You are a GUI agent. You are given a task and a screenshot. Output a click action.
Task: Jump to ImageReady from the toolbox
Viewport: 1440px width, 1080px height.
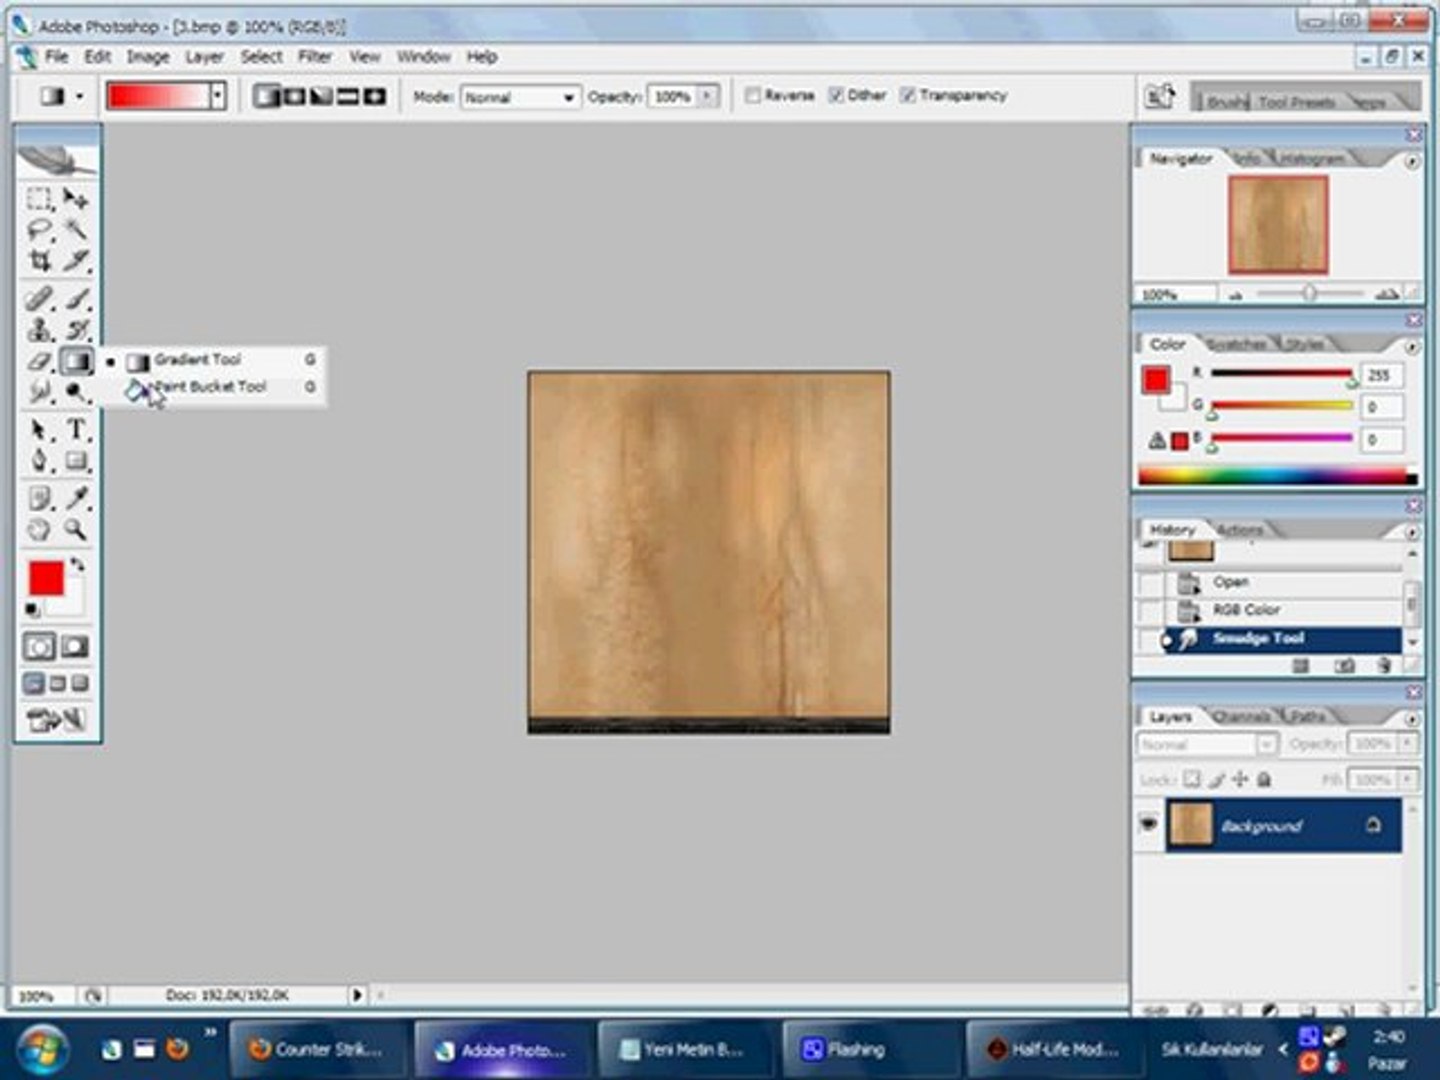[x=57, y=719]
